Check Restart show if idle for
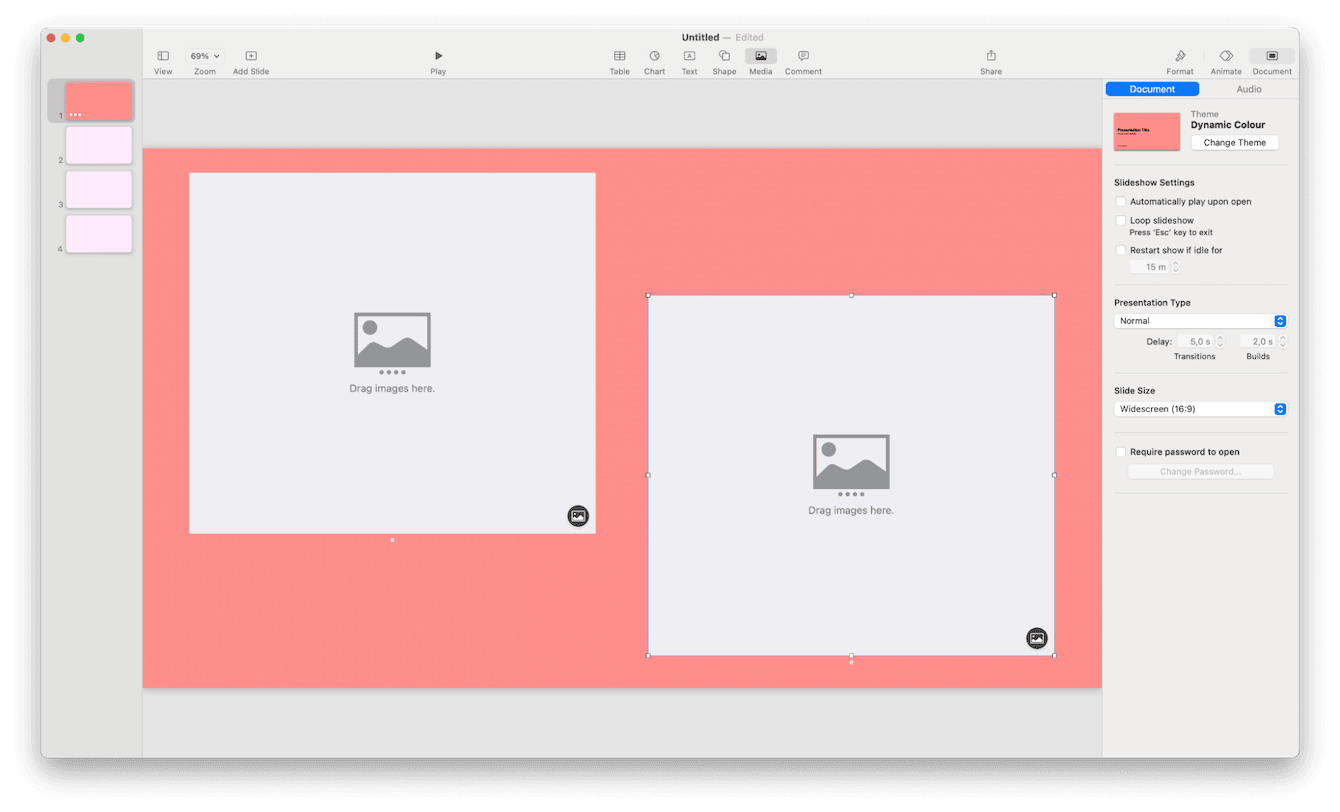Viewport: 1340px width, 812px height. coord(1121,250)
